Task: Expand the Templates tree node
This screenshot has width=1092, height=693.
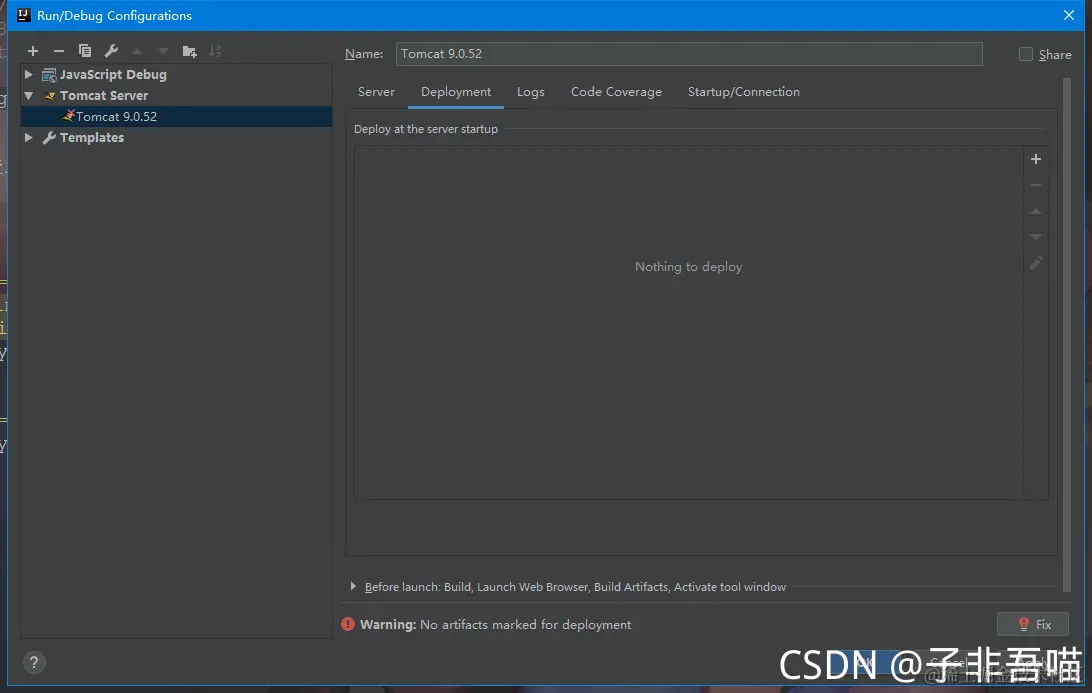Action: click(29, 137)
